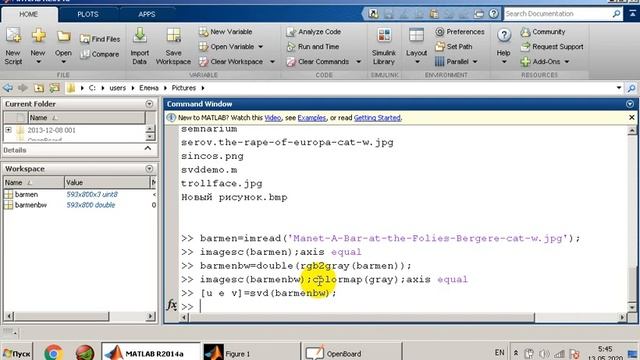640x360 pixels.
Task: Click Run and Time
Action: (313, 47)
